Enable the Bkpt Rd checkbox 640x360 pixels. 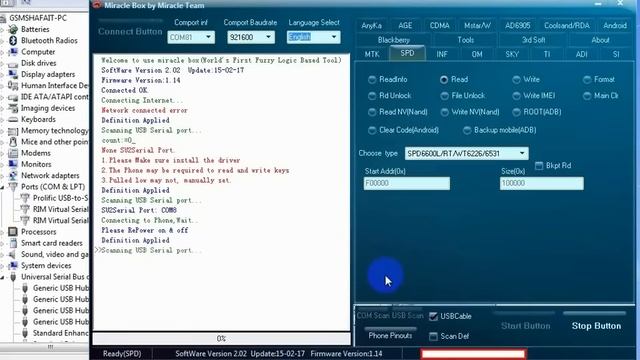coord(539,166)
